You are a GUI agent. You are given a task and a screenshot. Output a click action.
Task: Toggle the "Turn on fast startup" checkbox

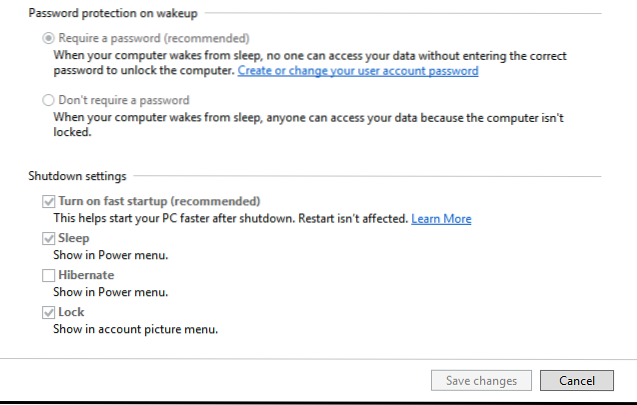pyautogui.click(x=47, y=201)
